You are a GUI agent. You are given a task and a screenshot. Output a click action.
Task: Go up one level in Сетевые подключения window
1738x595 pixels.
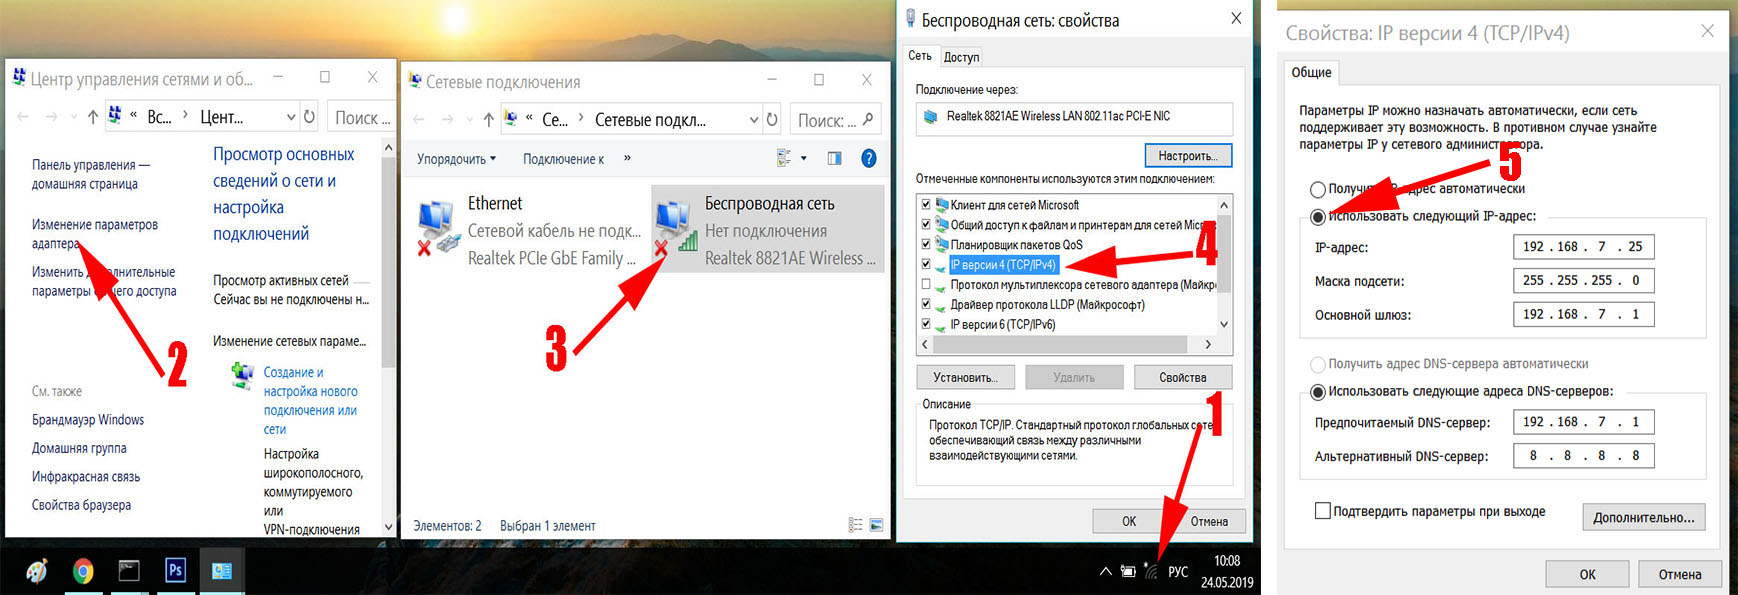click(x=488, y=120)
